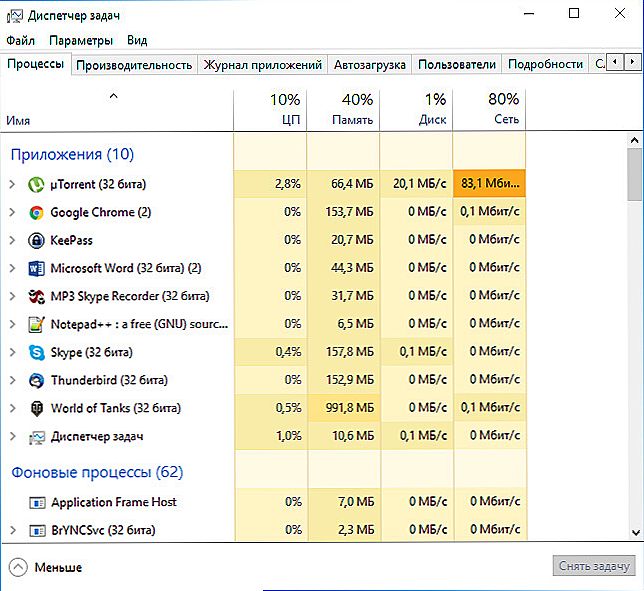
Task: Click the 83,1 Мби... network cell for µTorrent
Action: click(489, 183)
